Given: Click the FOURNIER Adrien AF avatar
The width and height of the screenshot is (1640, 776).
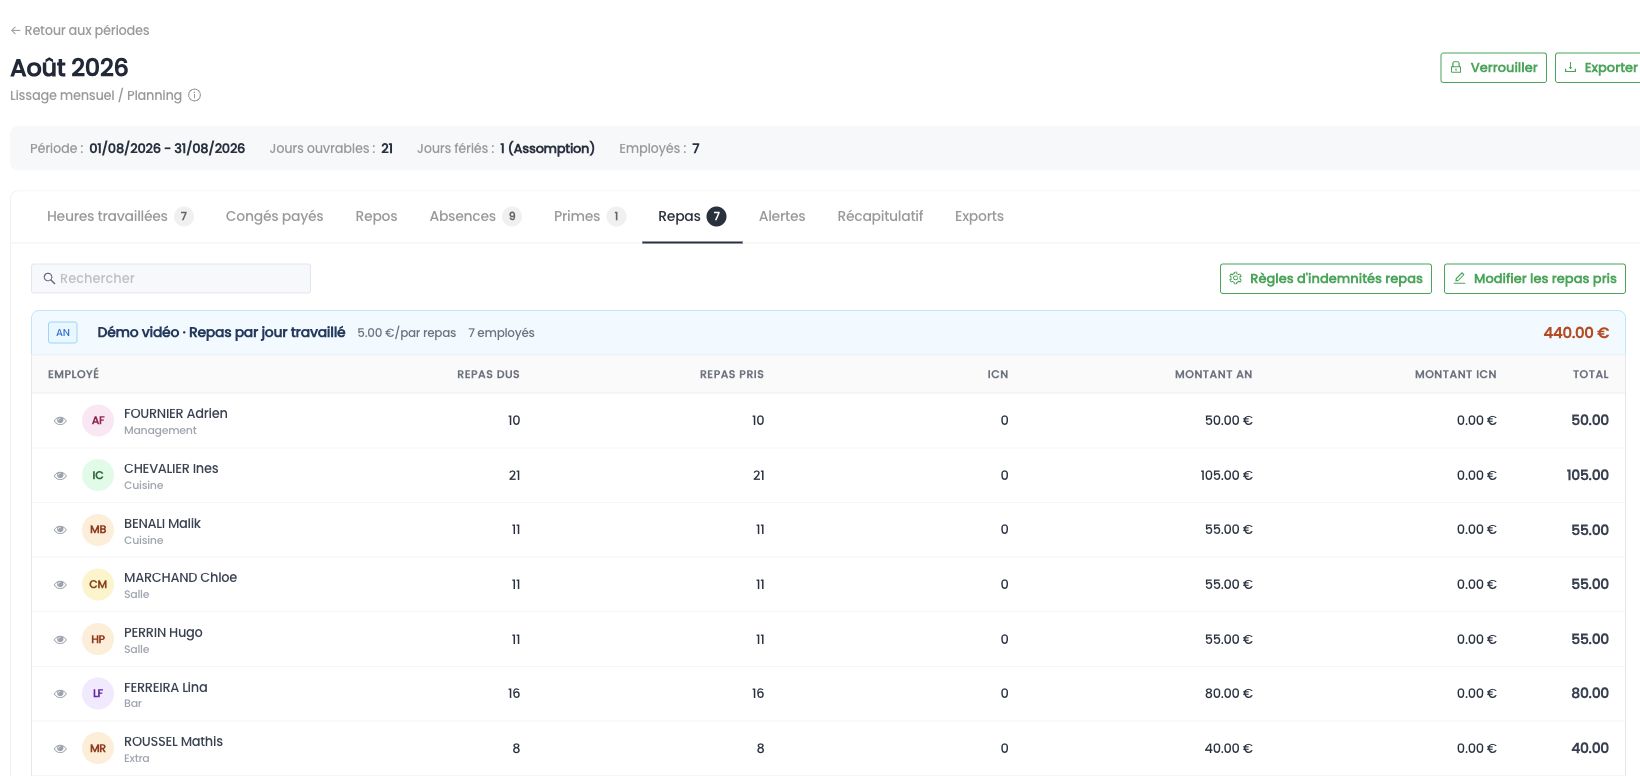Looking at the screenshot, I should (x=98, y=421).
